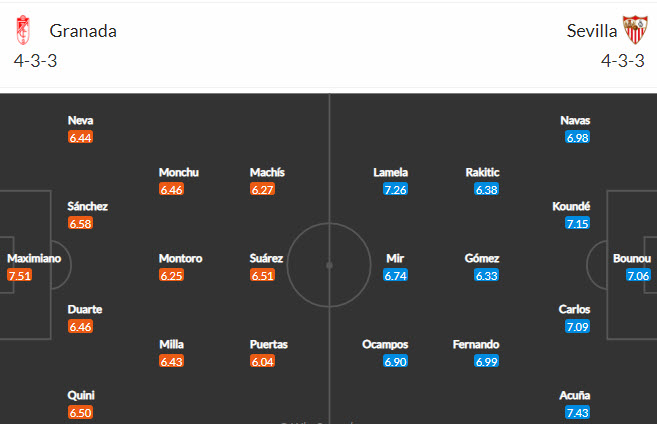The image size is (657, 424).
Task: Click Fernando's 6.99 rating badge
Action: tap(487, 361)
